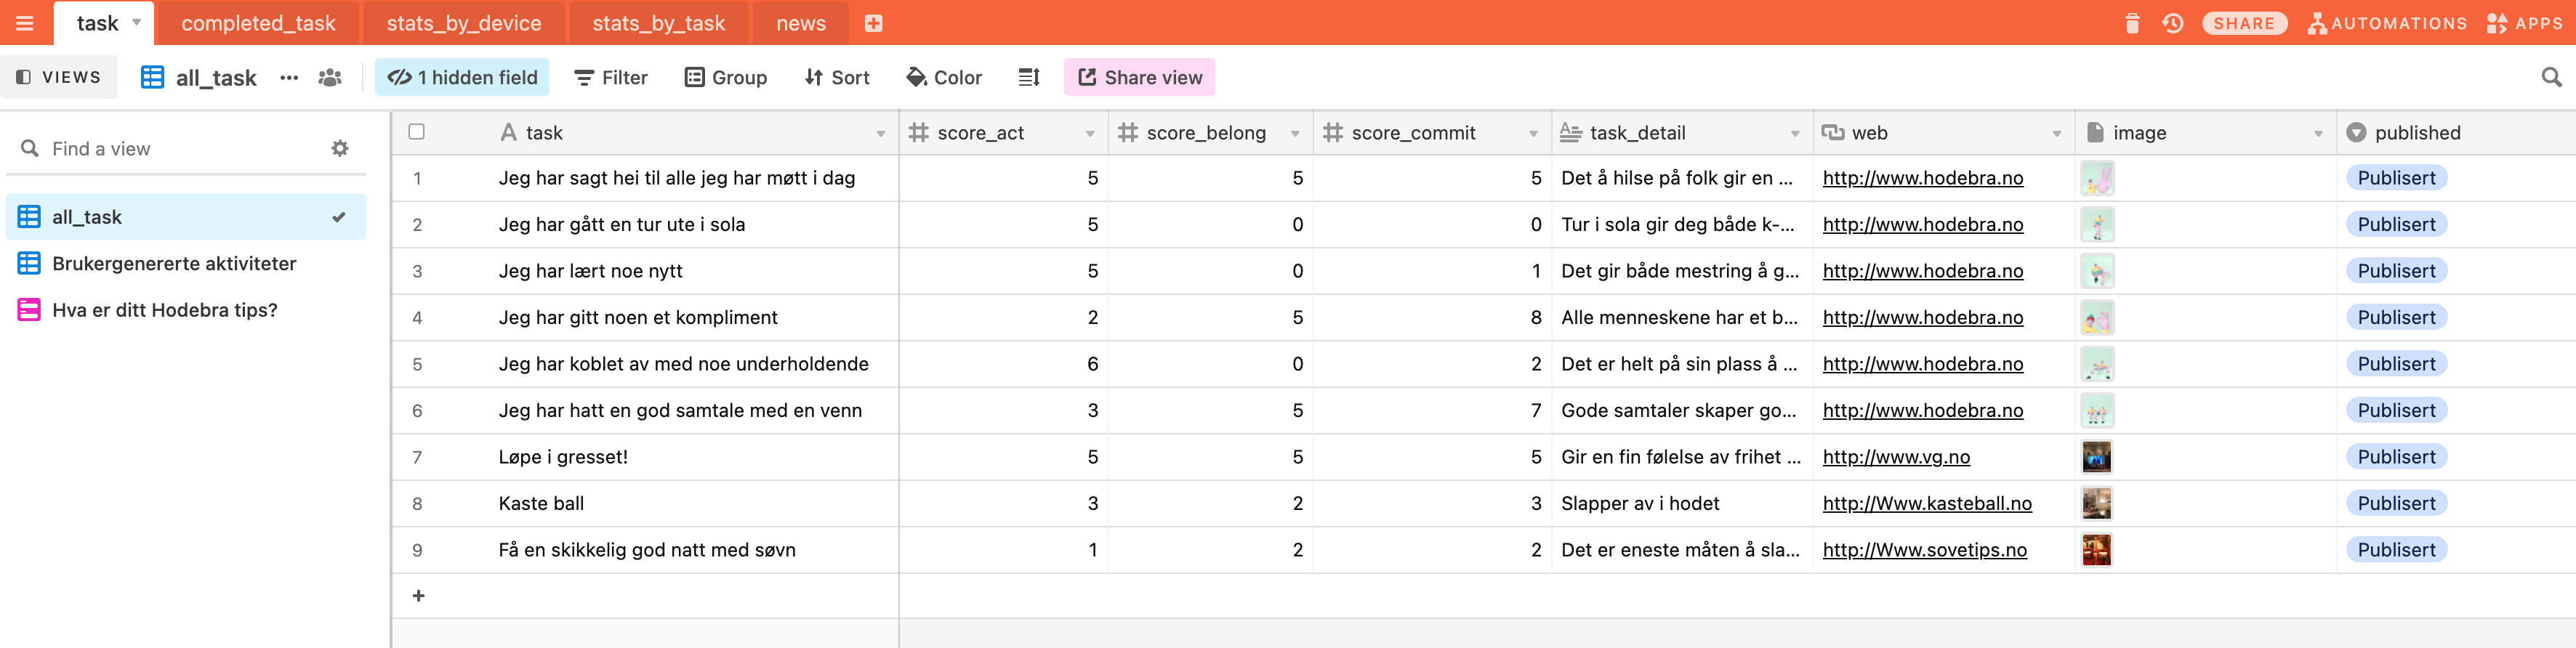This screenshot has height=648, width=2576.
Task: Open the web column dropdown
Action: pos(2057,133)
